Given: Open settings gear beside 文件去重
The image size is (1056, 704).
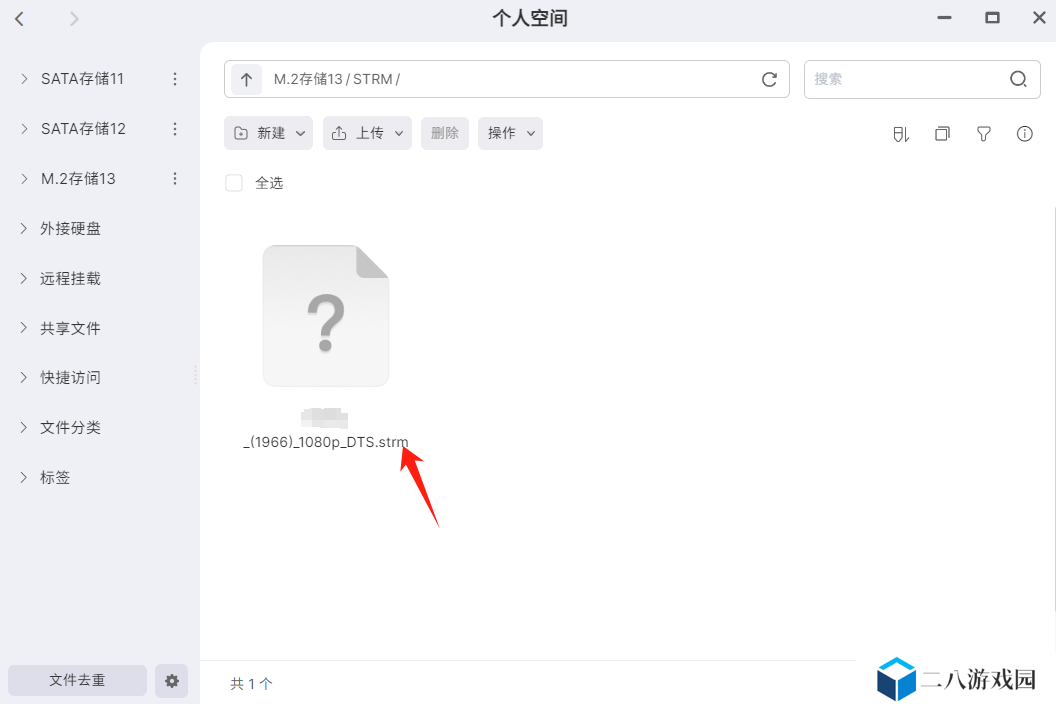Looking at the screenshot, I should (x=172, y=680).
